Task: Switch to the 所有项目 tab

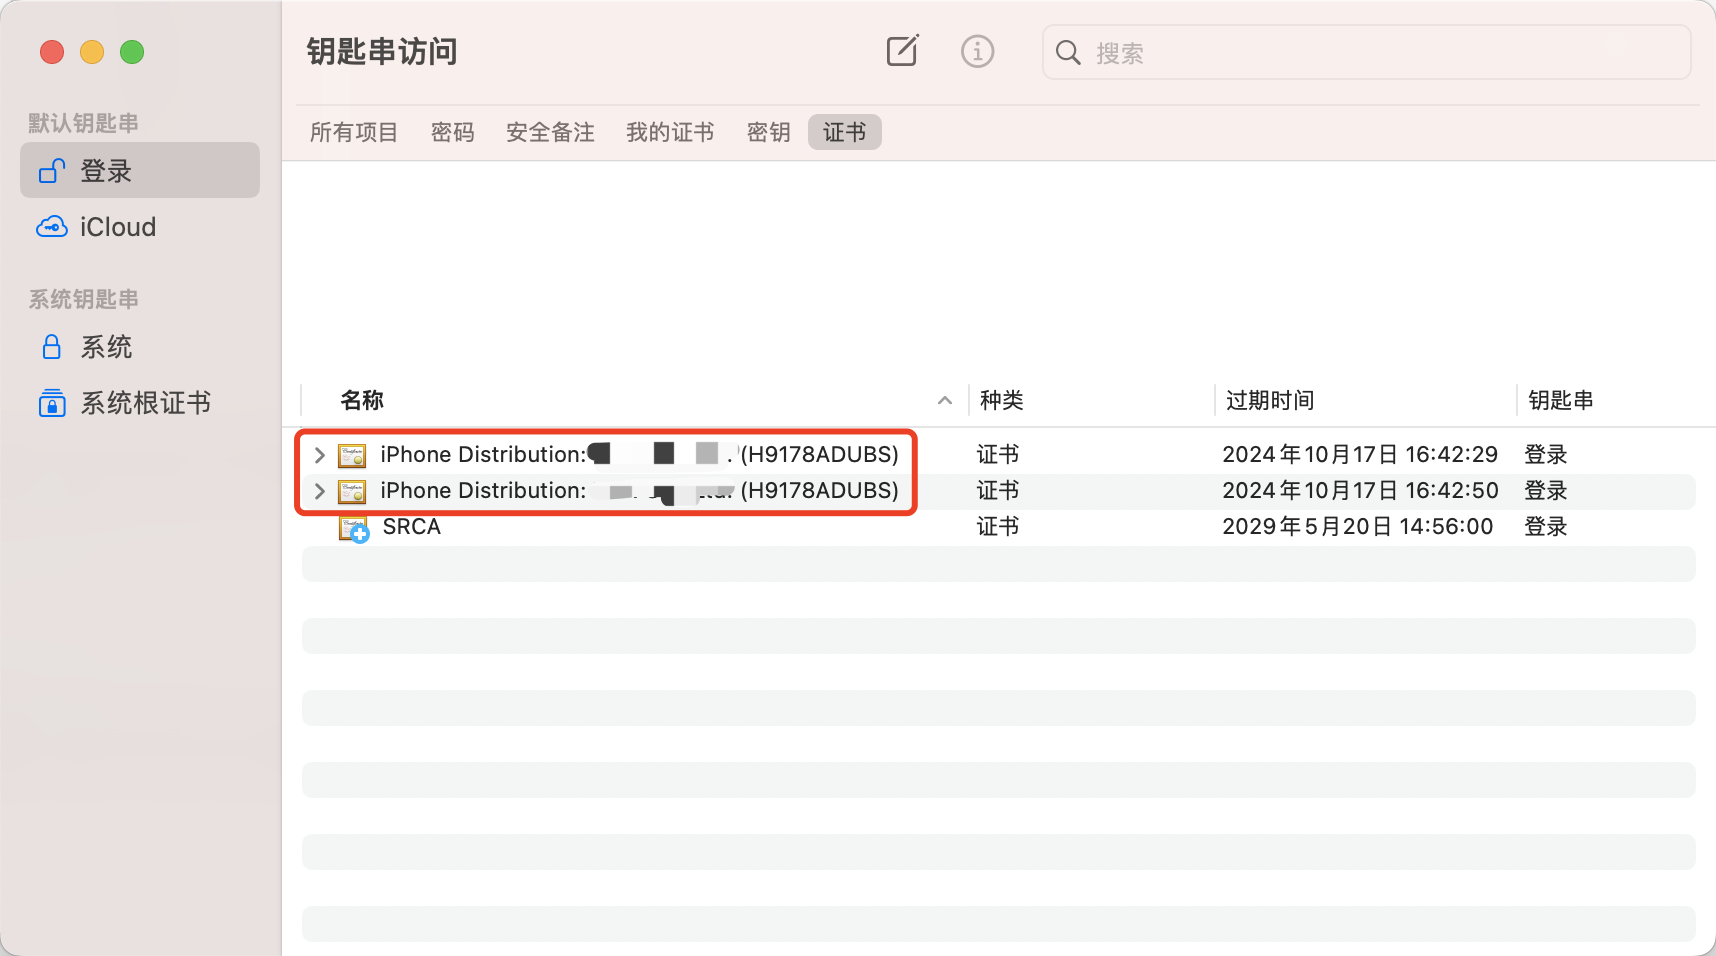Action: pyautogui.click(x=354, y=132)
